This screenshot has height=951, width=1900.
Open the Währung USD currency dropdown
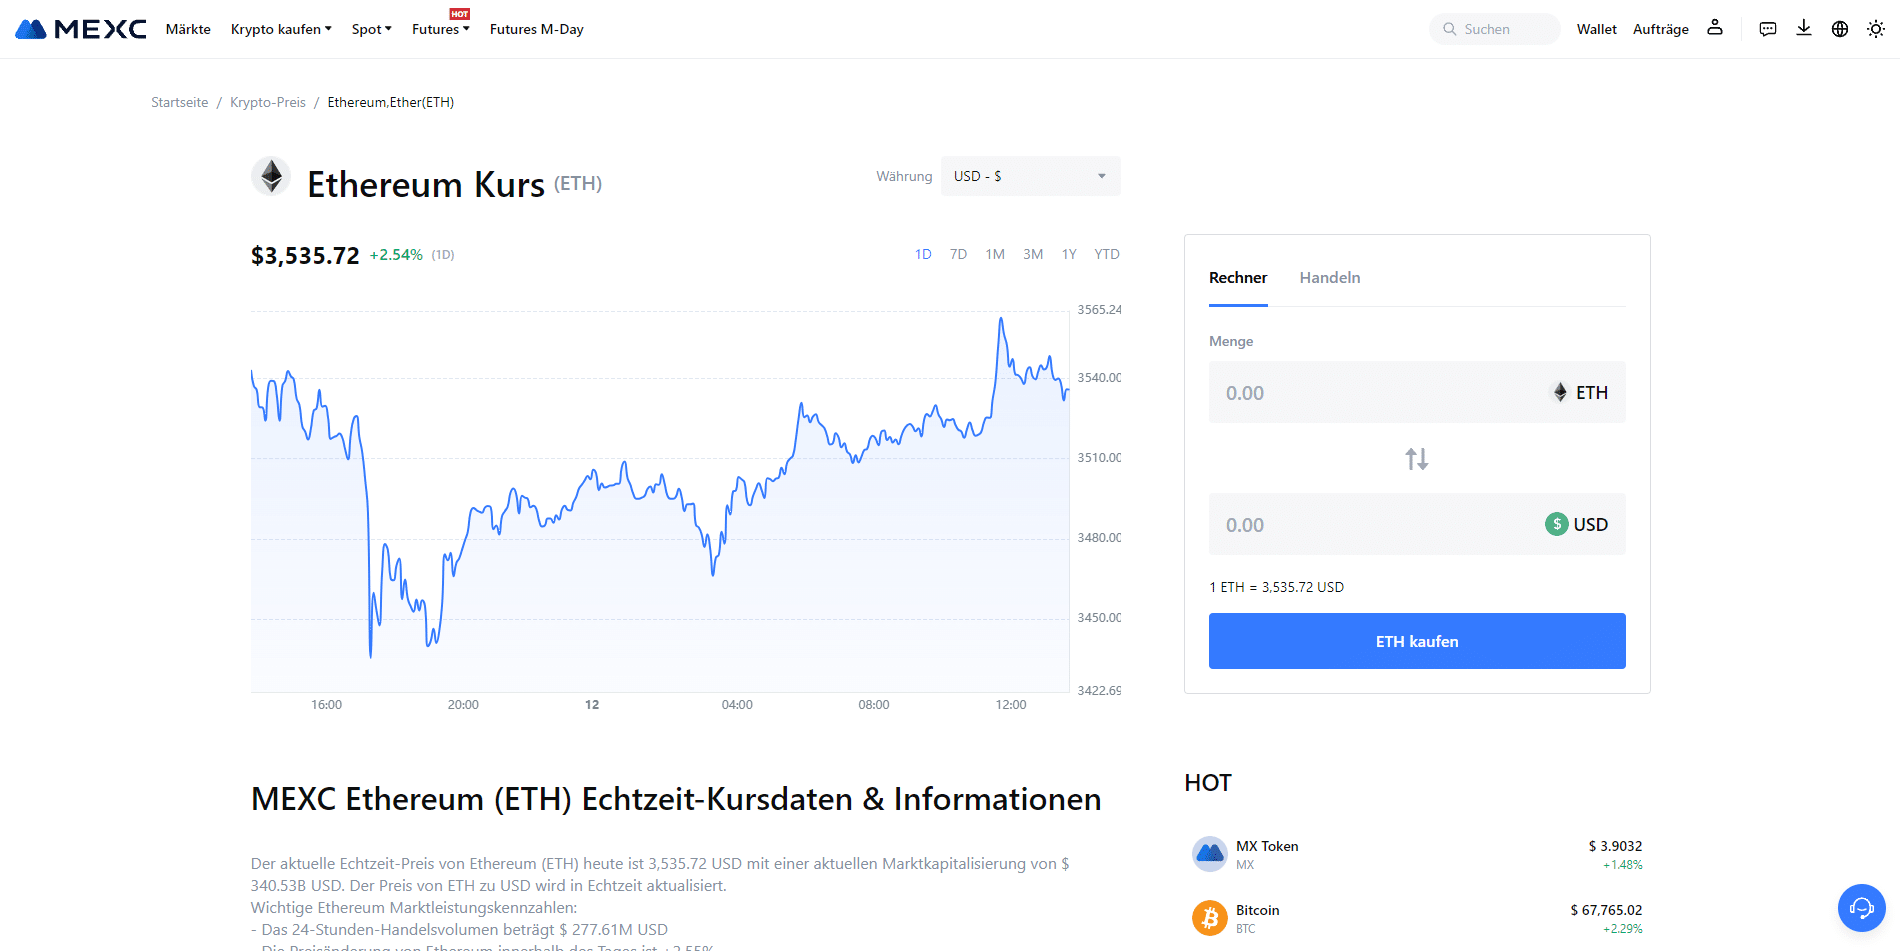click(x=1031, y=176)
